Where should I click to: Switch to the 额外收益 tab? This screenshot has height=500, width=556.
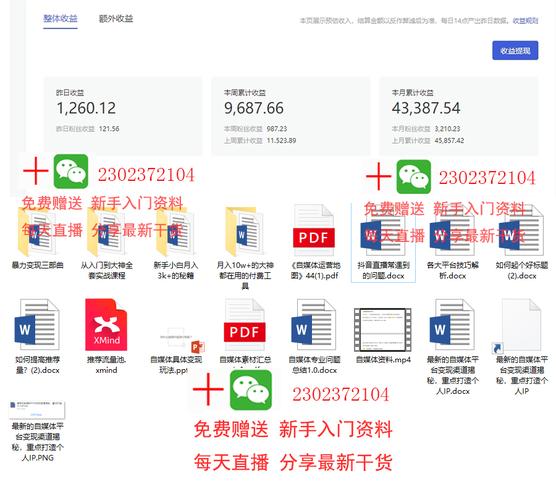(x=116, y=18)
